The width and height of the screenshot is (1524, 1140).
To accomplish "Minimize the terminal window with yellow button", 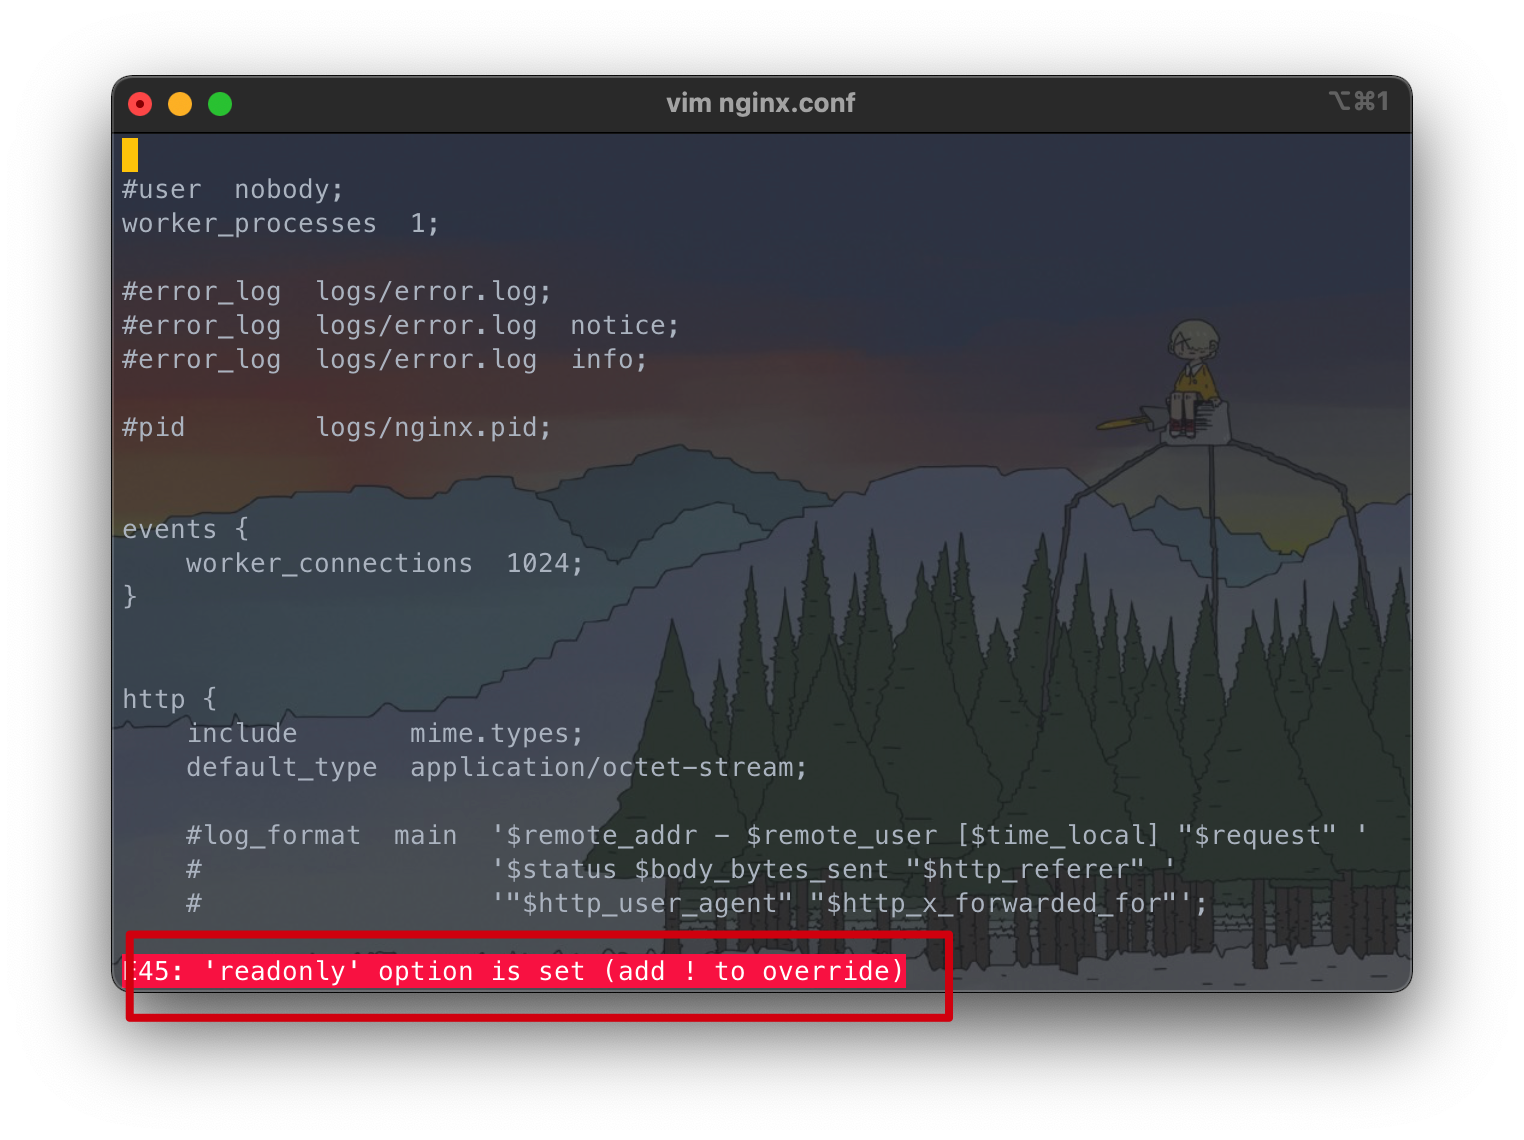I will click(180, 104).
